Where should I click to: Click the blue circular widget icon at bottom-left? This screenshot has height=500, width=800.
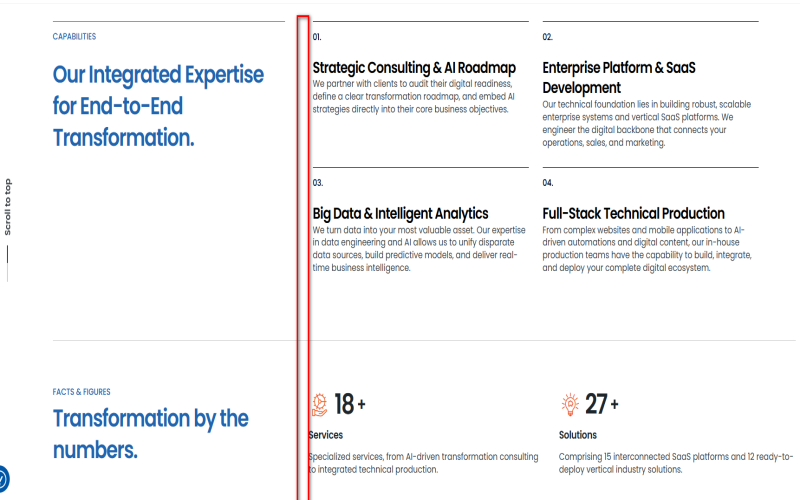[3, 479]
